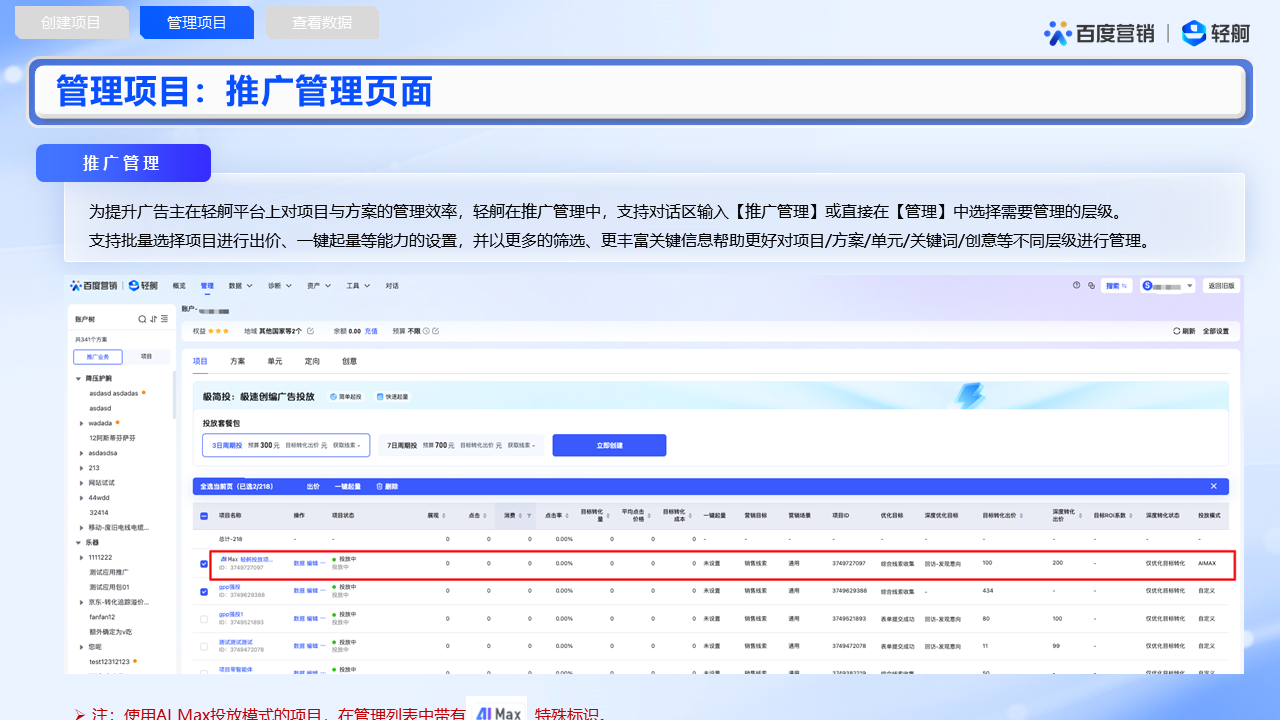Expand the wadada tree node

(81, 423)
